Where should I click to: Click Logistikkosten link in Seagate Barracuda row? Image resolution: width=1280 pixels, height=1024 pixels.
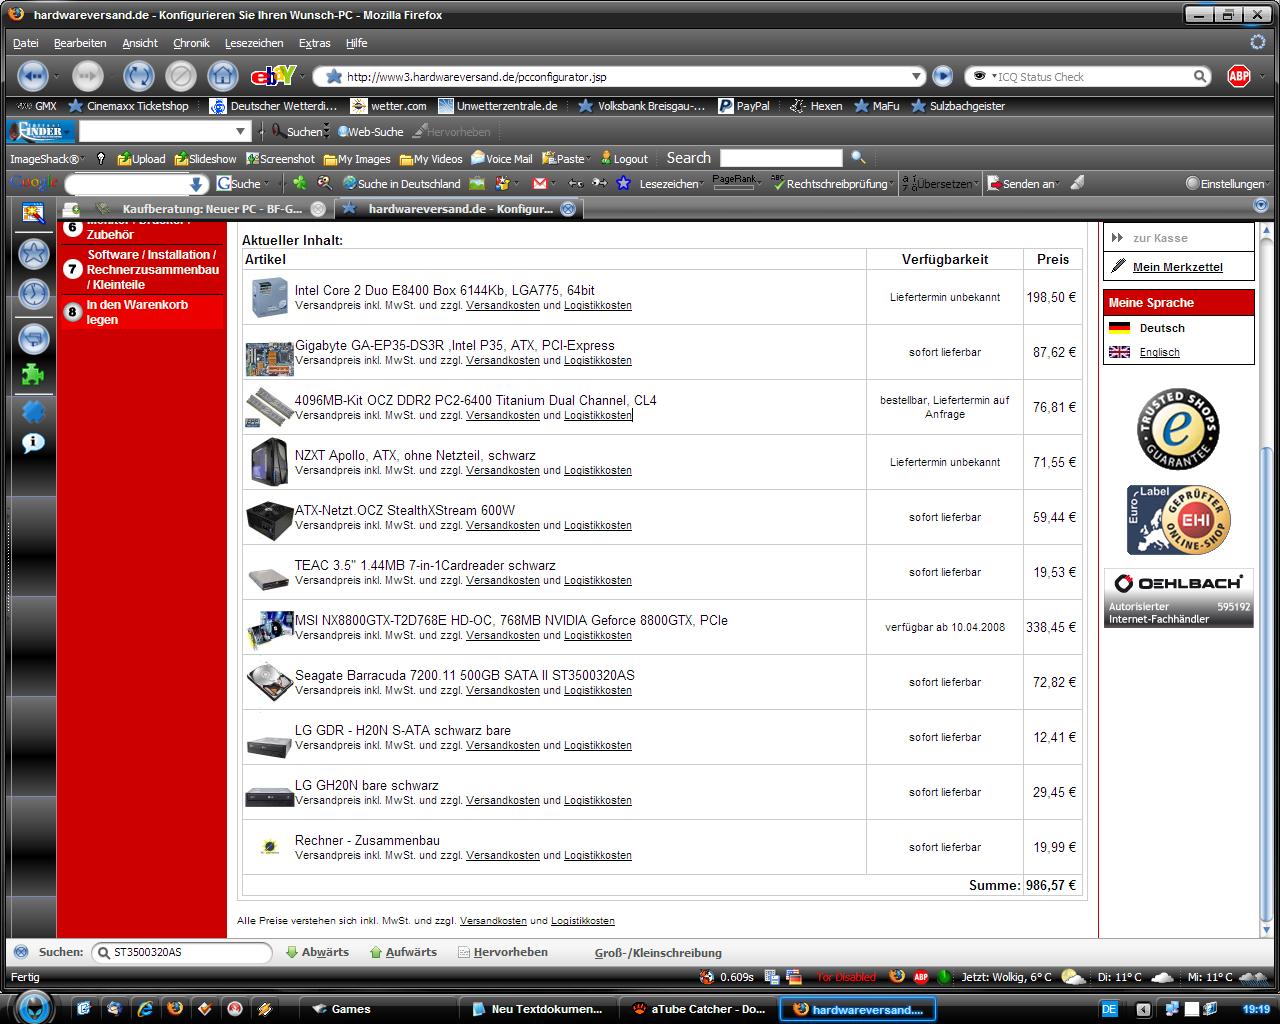pos(597,690)
